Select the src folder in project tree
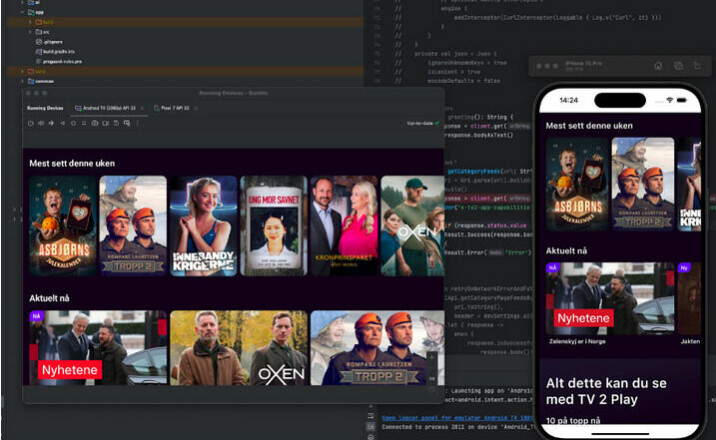 tap(42, 32)
